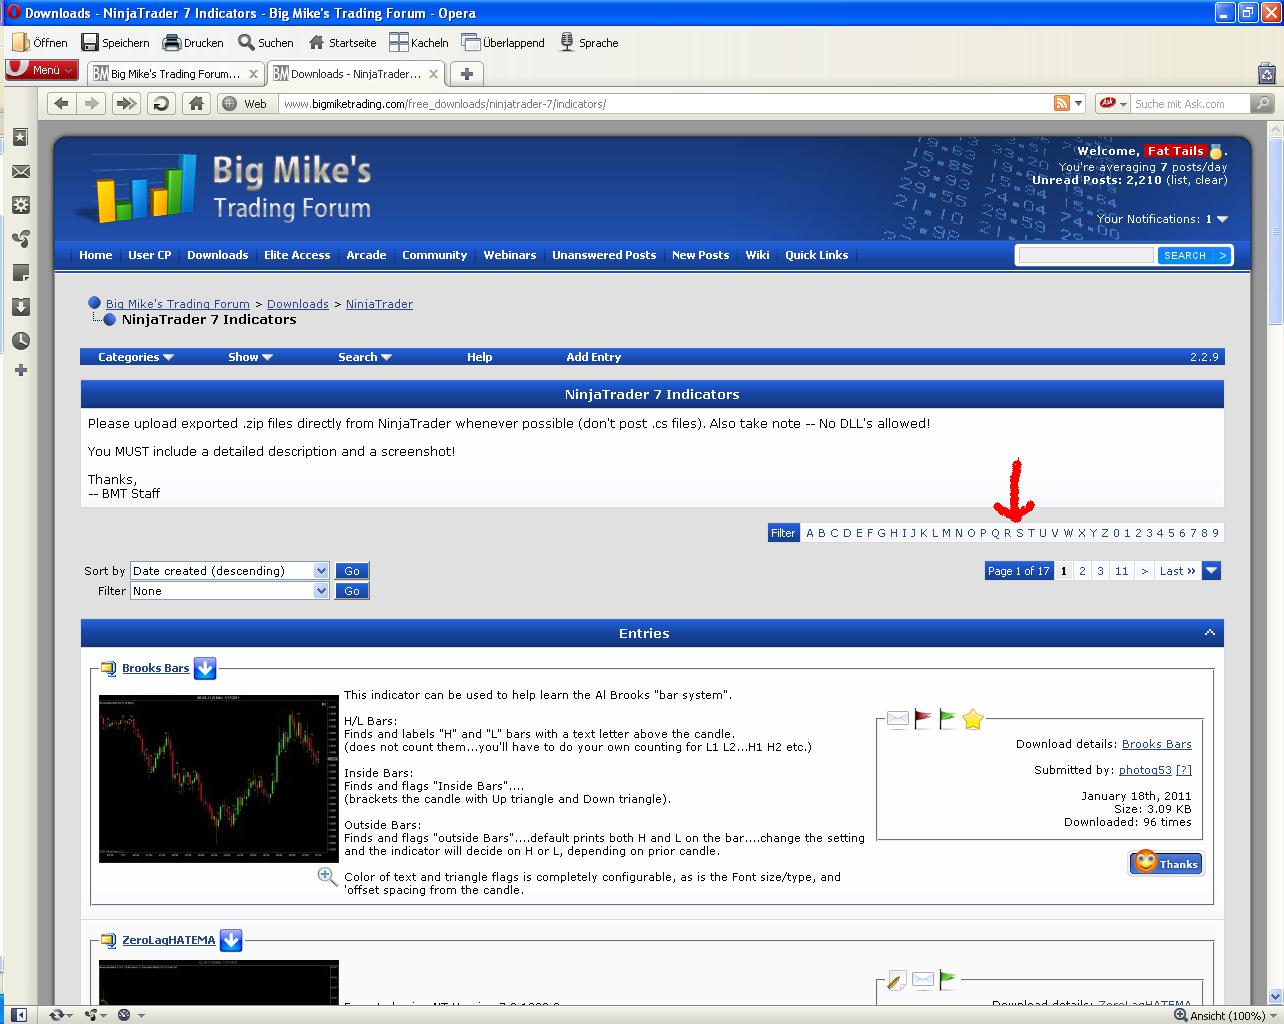
Task: Click the red flag icon for Brooks Bars
Action: (x=923, y=718)
